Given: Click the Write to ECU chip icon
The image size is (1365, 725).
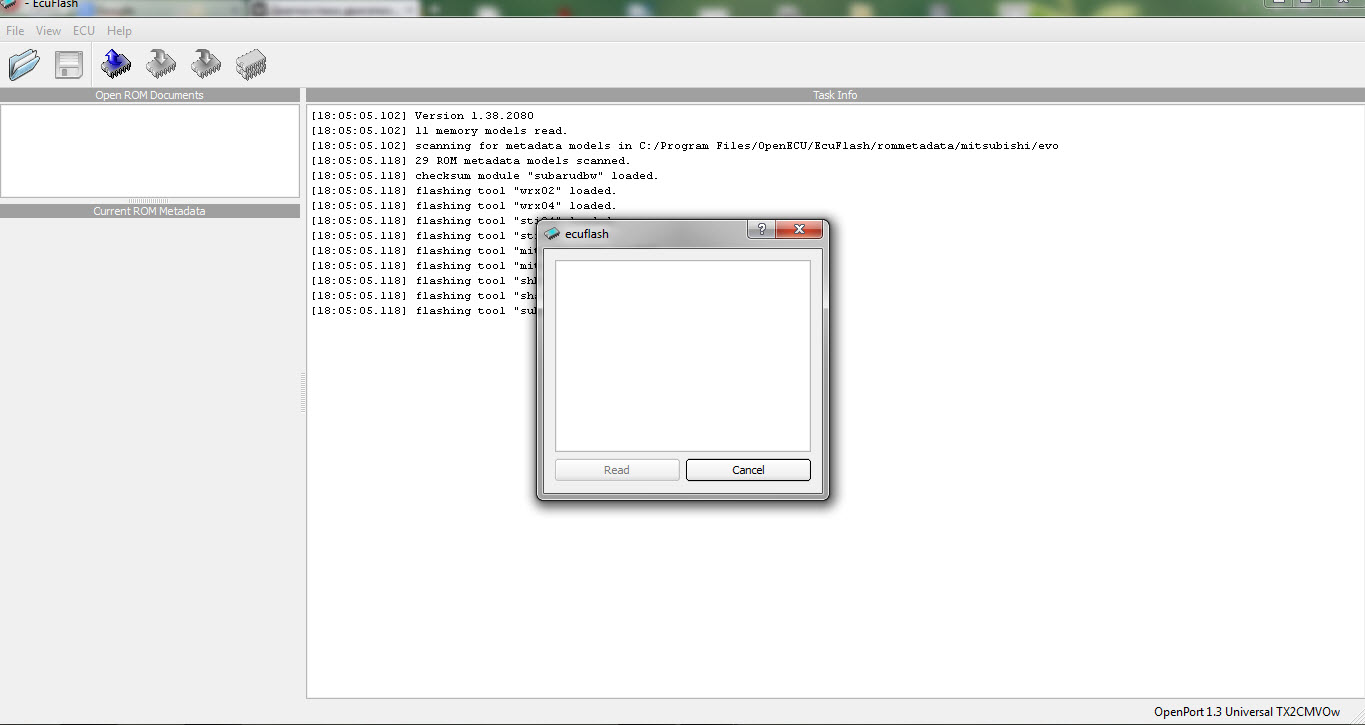Looking at the screenshot, I should 160,65.
